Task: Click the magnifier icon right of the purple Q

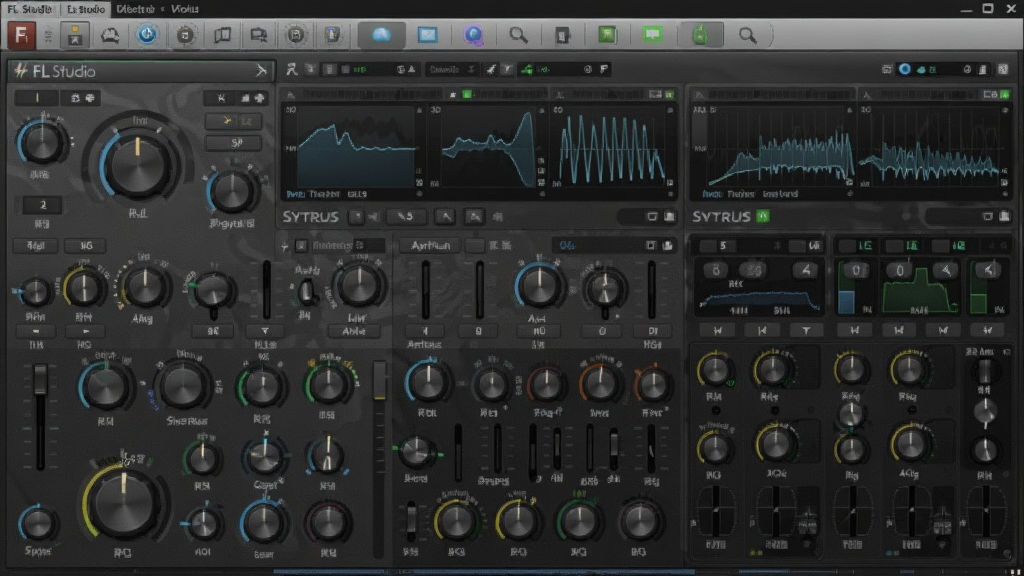Action: coord(519,35)
